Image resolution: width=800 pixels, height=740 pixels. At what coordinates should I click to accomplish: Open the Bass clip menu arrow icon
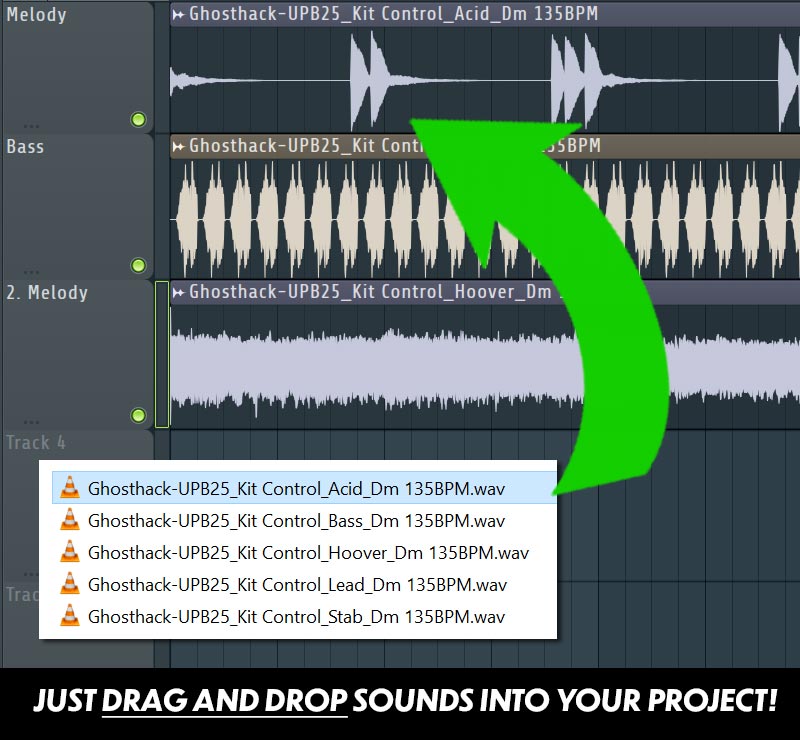(178, 147)
